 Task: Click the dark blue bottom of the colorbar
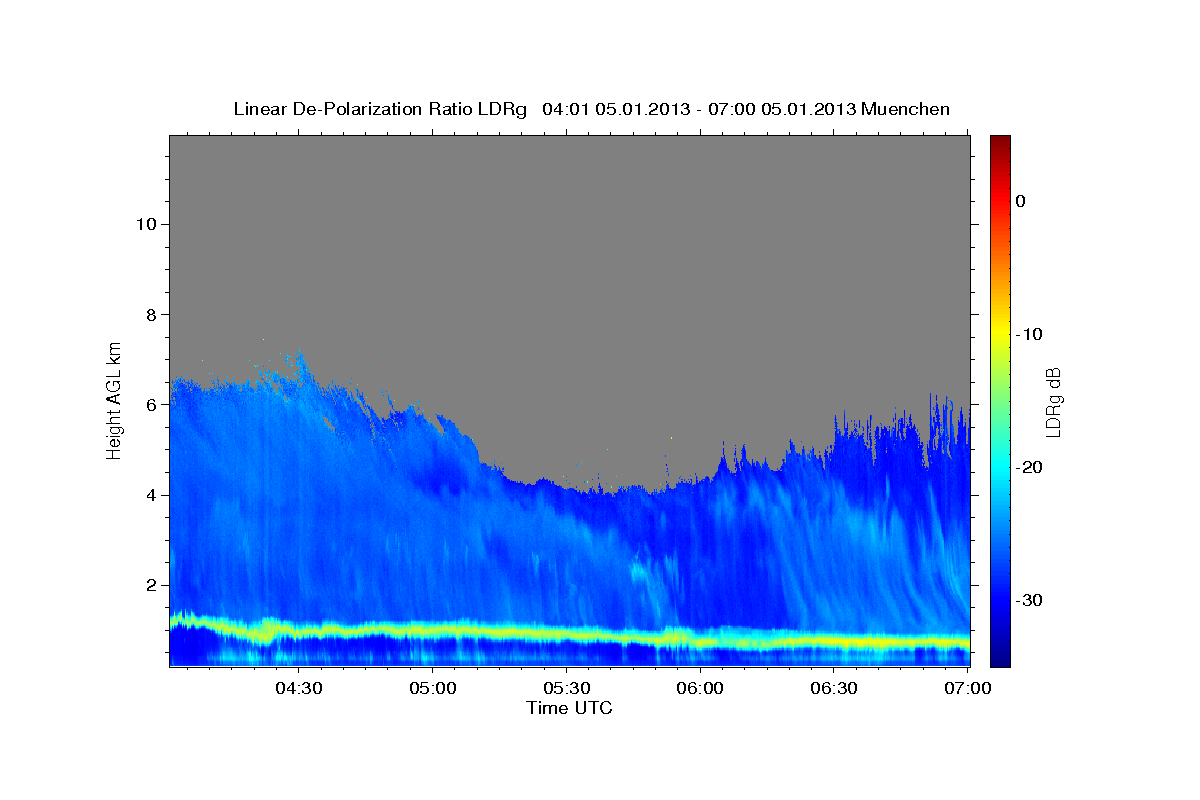tap(1000, 655)
